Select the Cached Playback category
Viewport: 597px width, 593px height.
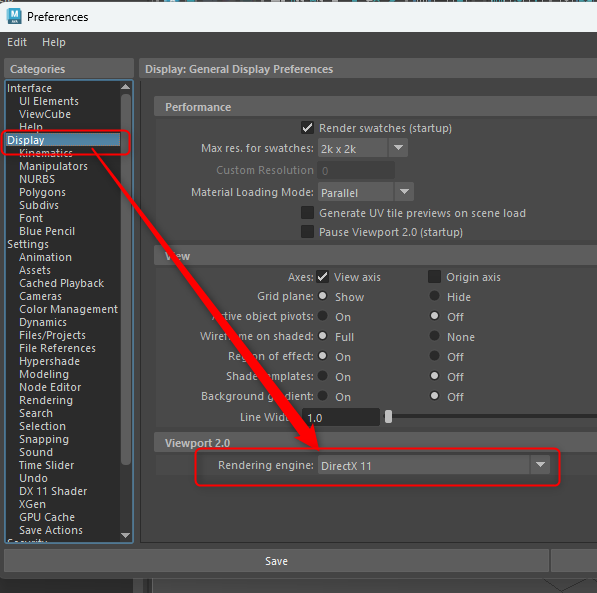61,283
